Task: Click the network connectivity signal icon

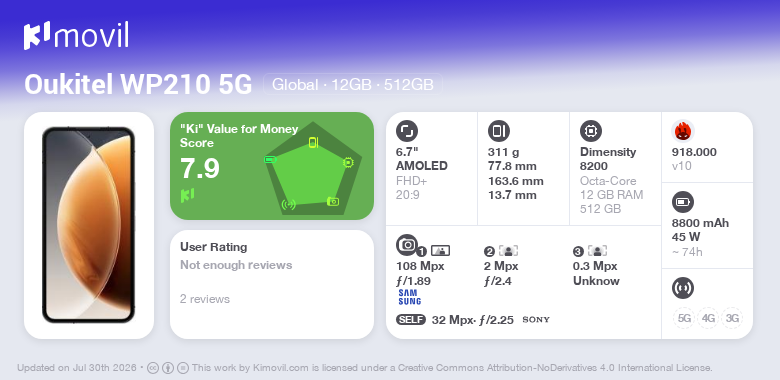Action: click(x=683, y=288)
